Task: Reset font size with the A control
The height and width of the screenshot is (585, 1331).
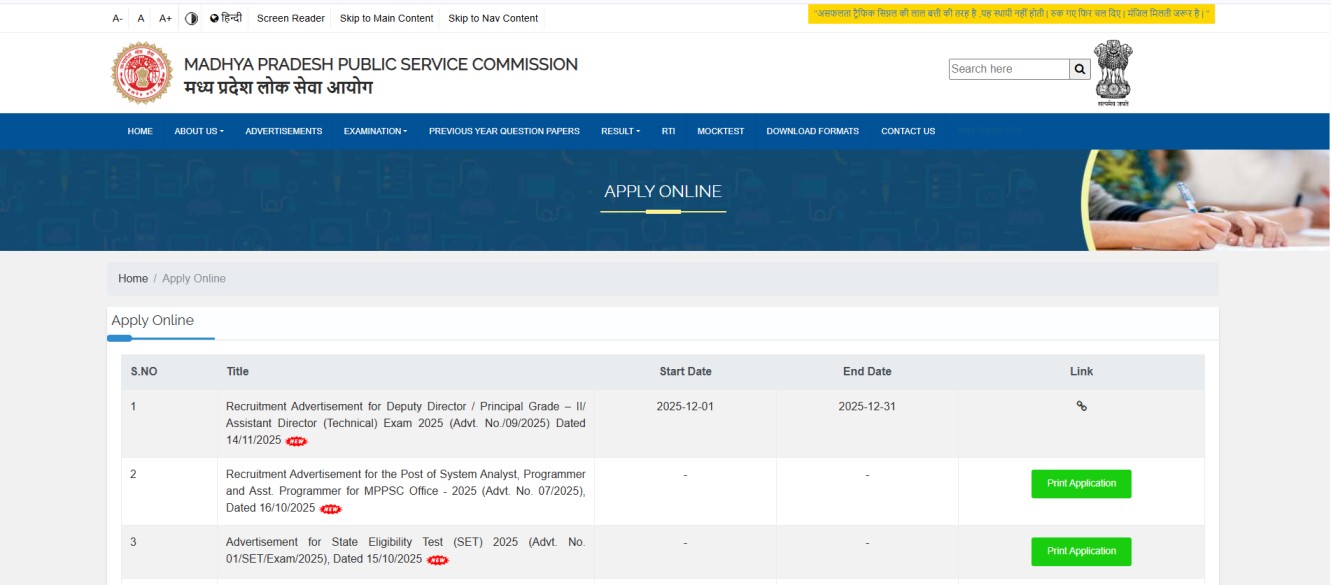Action: [x=141, y=18]
